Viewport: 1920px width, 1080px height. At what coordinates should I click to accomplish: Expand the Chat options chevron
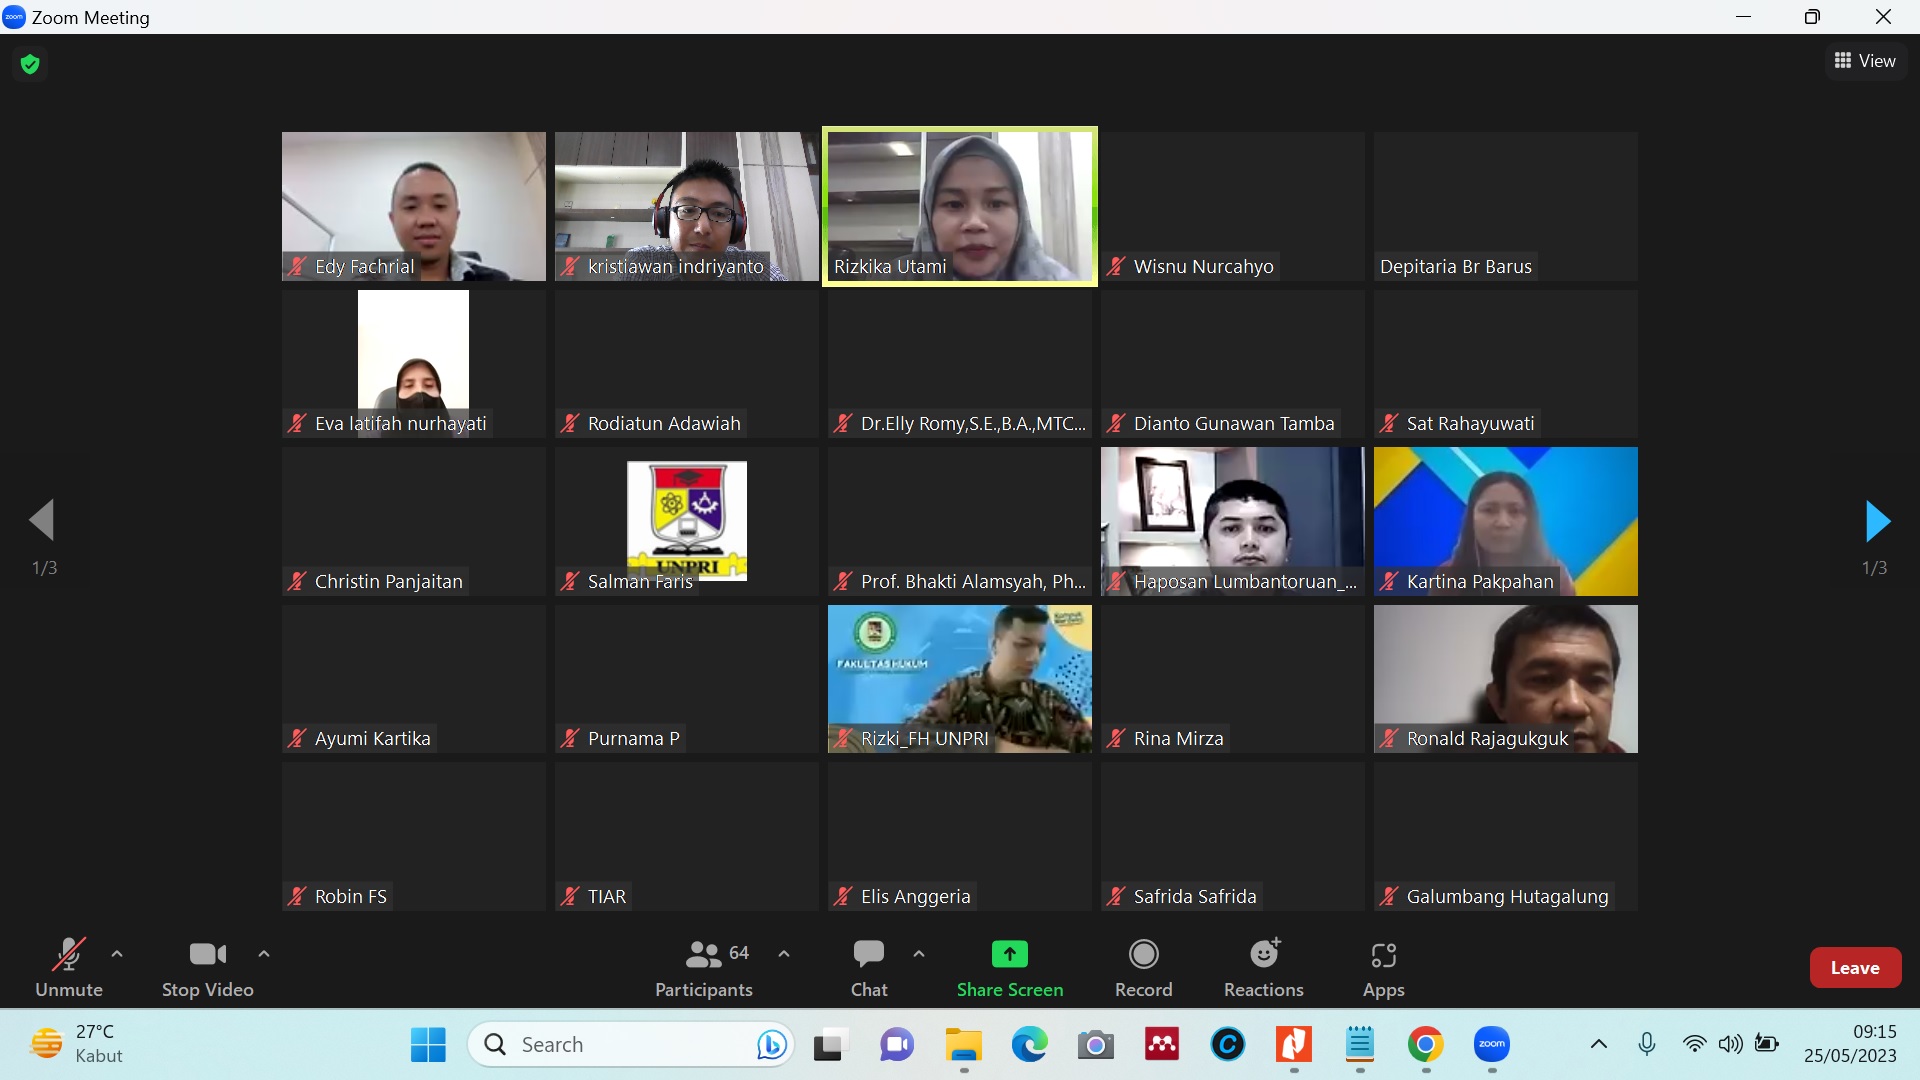[x=919, y=954]
